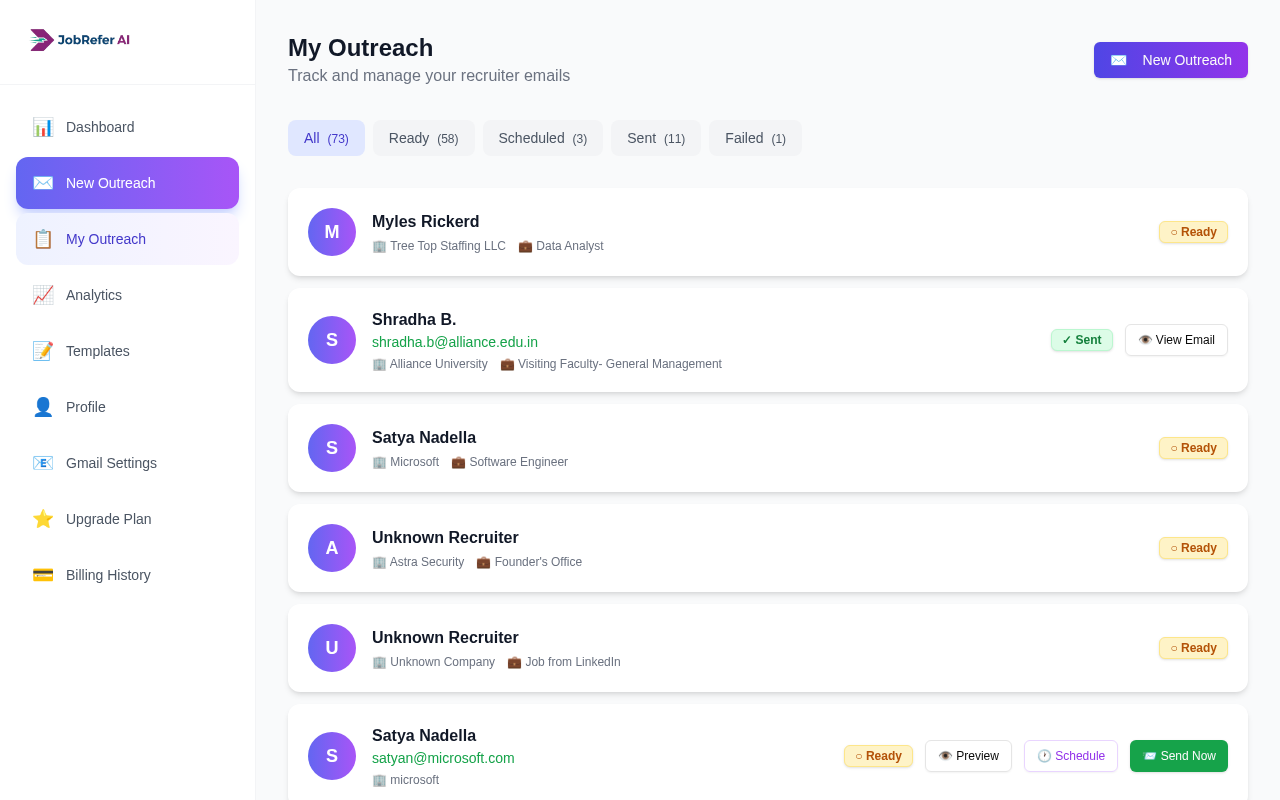Click the name Myles Rickerd
This screenshot has height=800, width=1280.
tap(426, 222)
